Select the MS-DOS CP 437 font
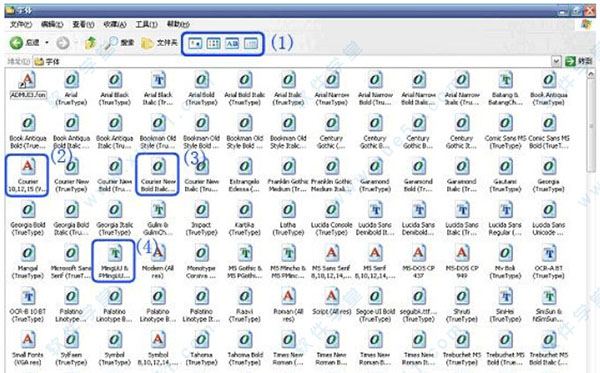This screenshot has height=373, width=600. (419, 262)
